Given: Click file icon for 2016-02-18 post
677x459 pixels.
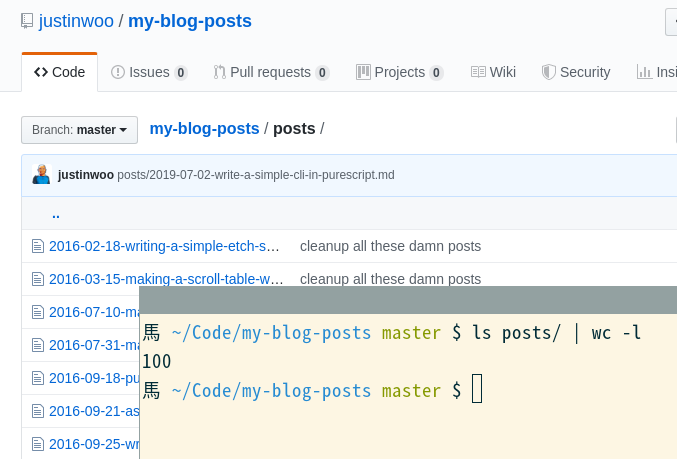Looking at the screenshot, I should (38, 246).
